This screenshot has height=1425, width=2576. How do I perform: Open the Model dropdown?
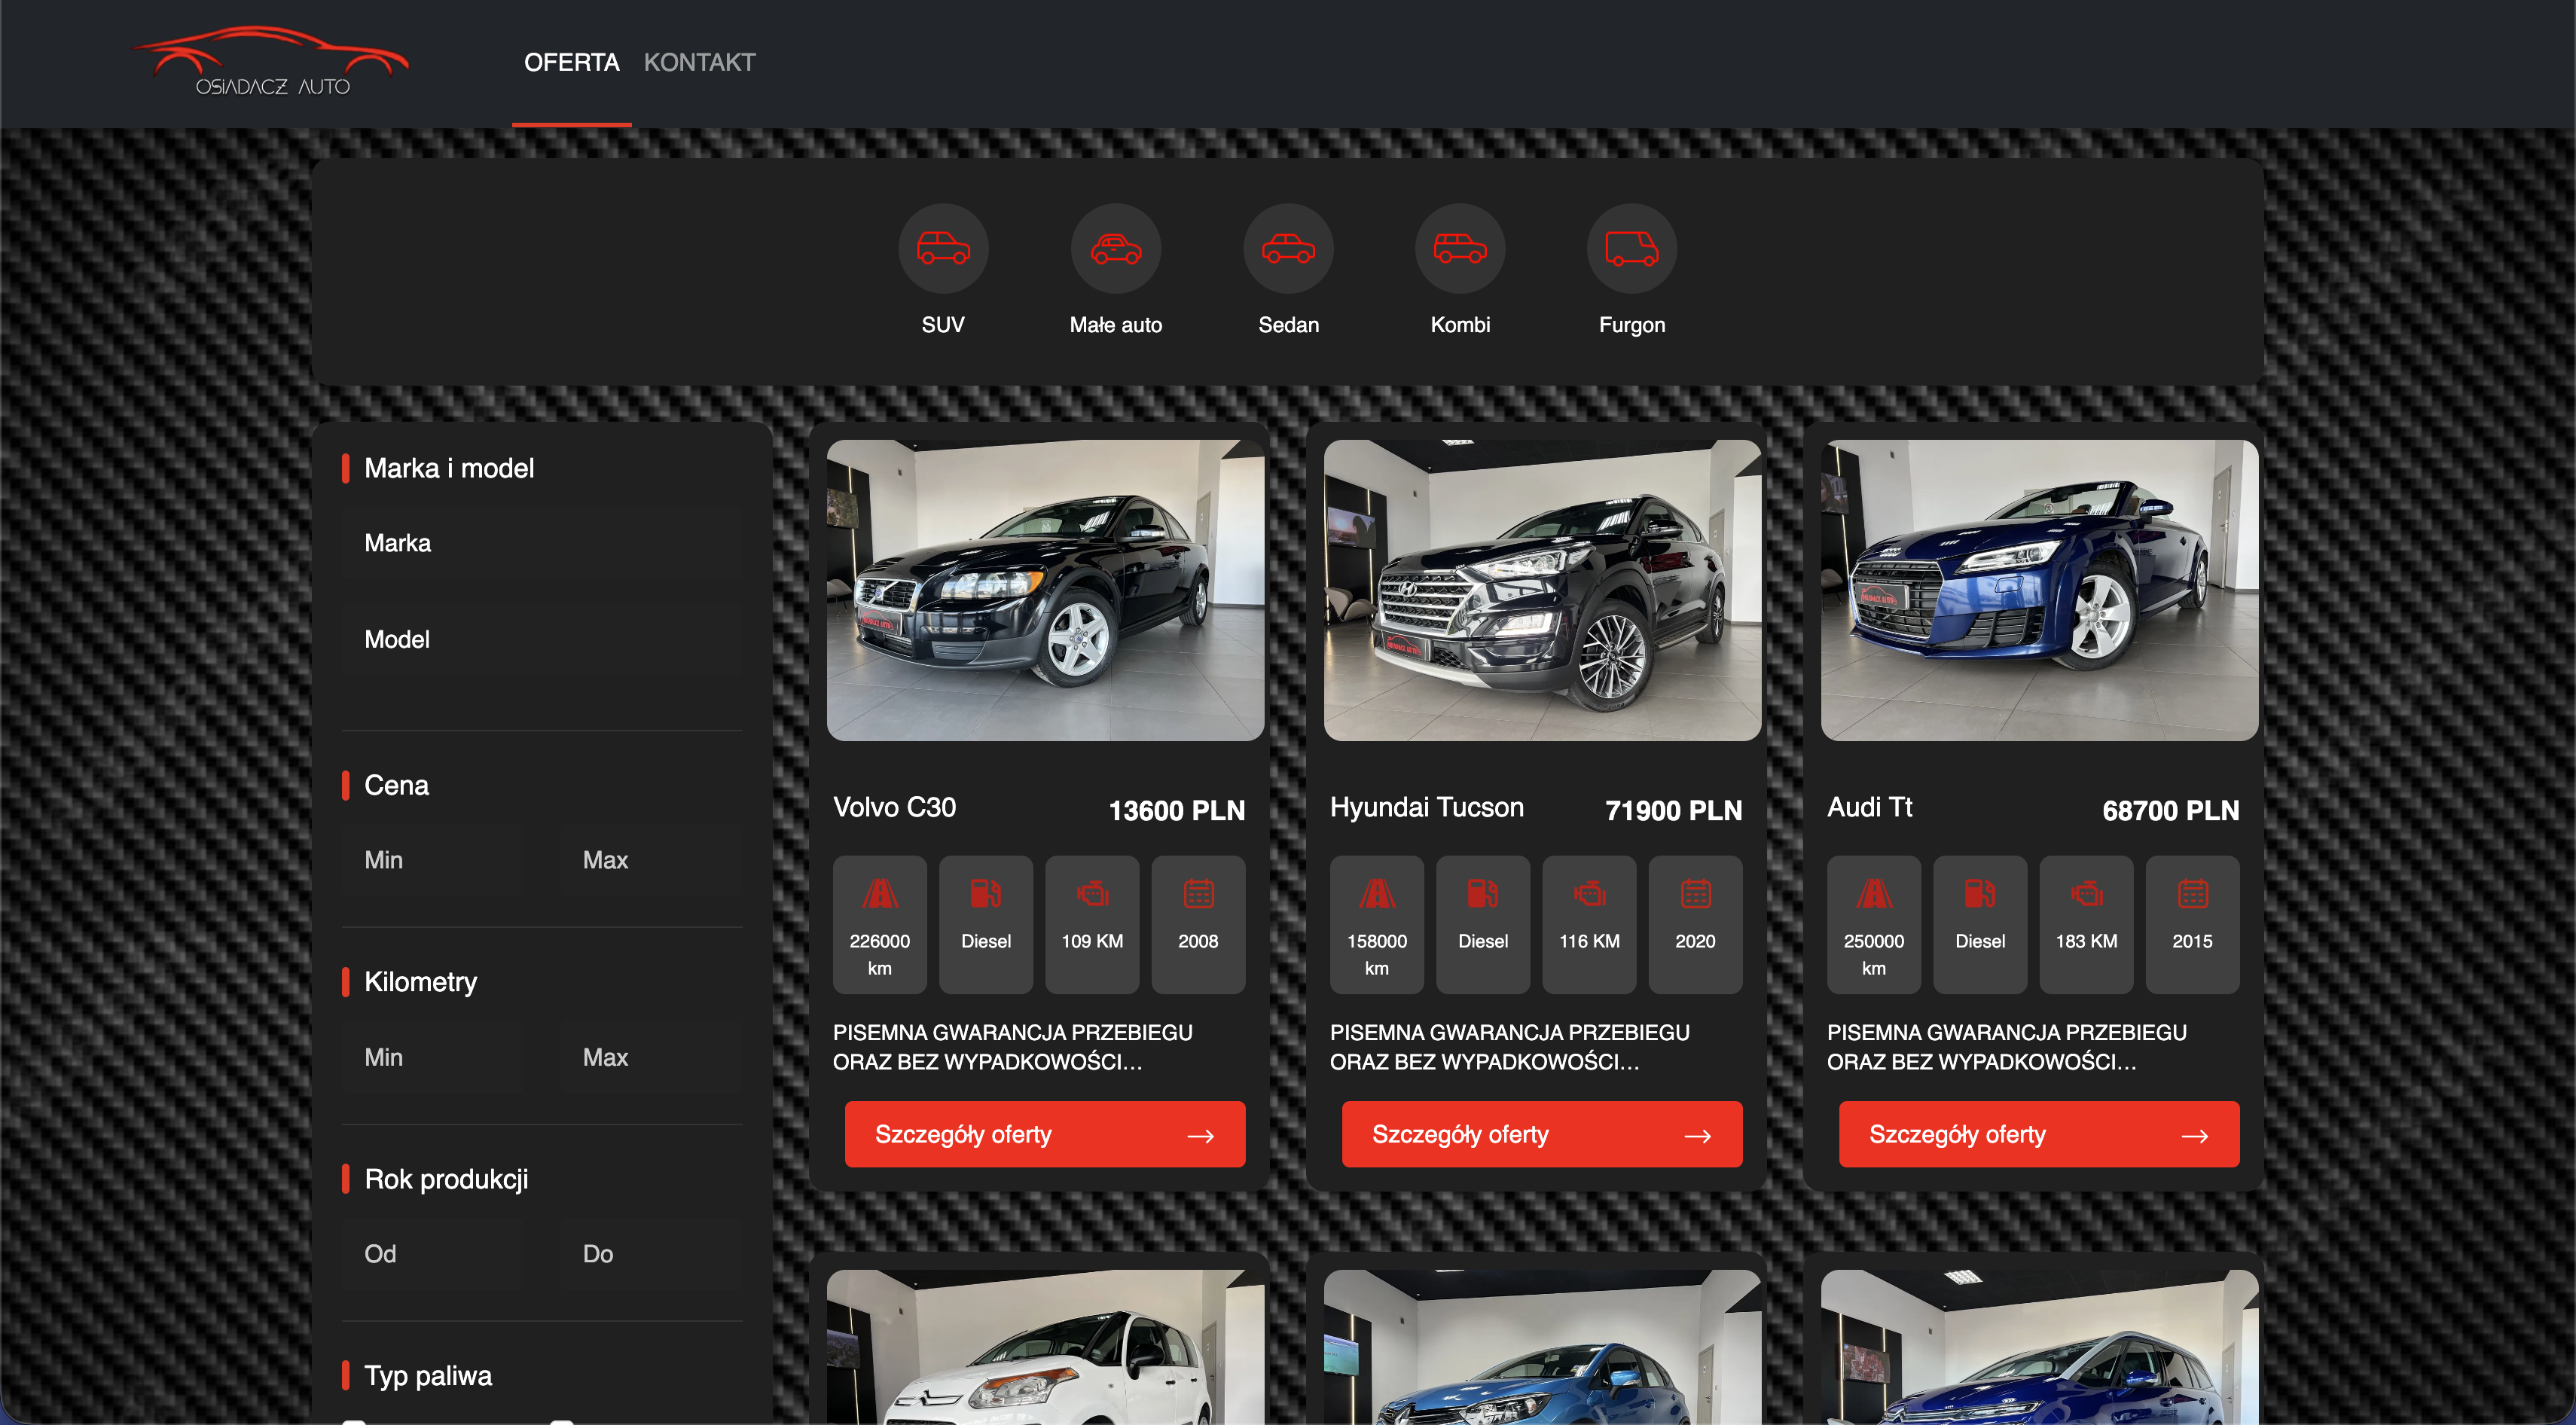point(541,639)
